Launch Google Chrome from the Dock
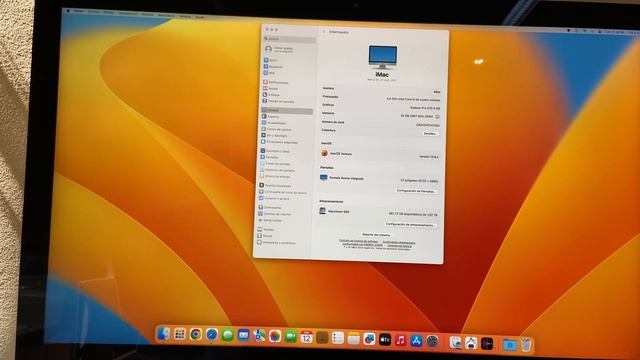This screenshot has height=360, width=640. [x=196, y=334]
